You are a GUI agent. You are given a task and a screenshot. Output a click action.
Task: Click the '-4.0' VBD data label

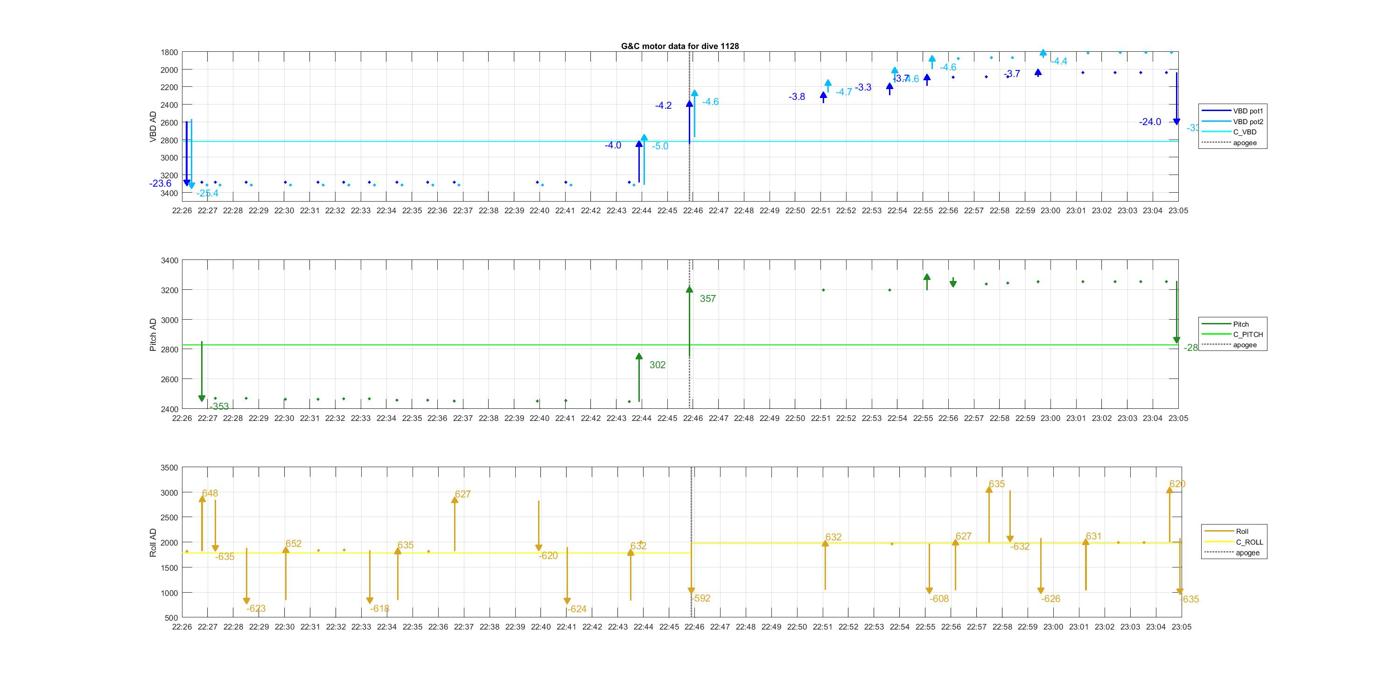[613, 146]
